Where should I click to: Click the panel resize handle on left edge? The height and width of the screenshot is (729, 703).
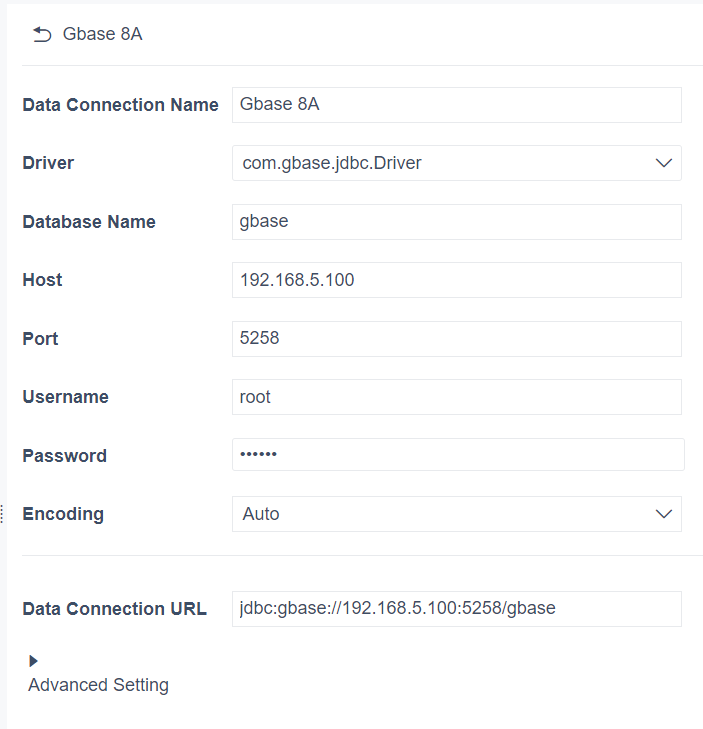3,514
